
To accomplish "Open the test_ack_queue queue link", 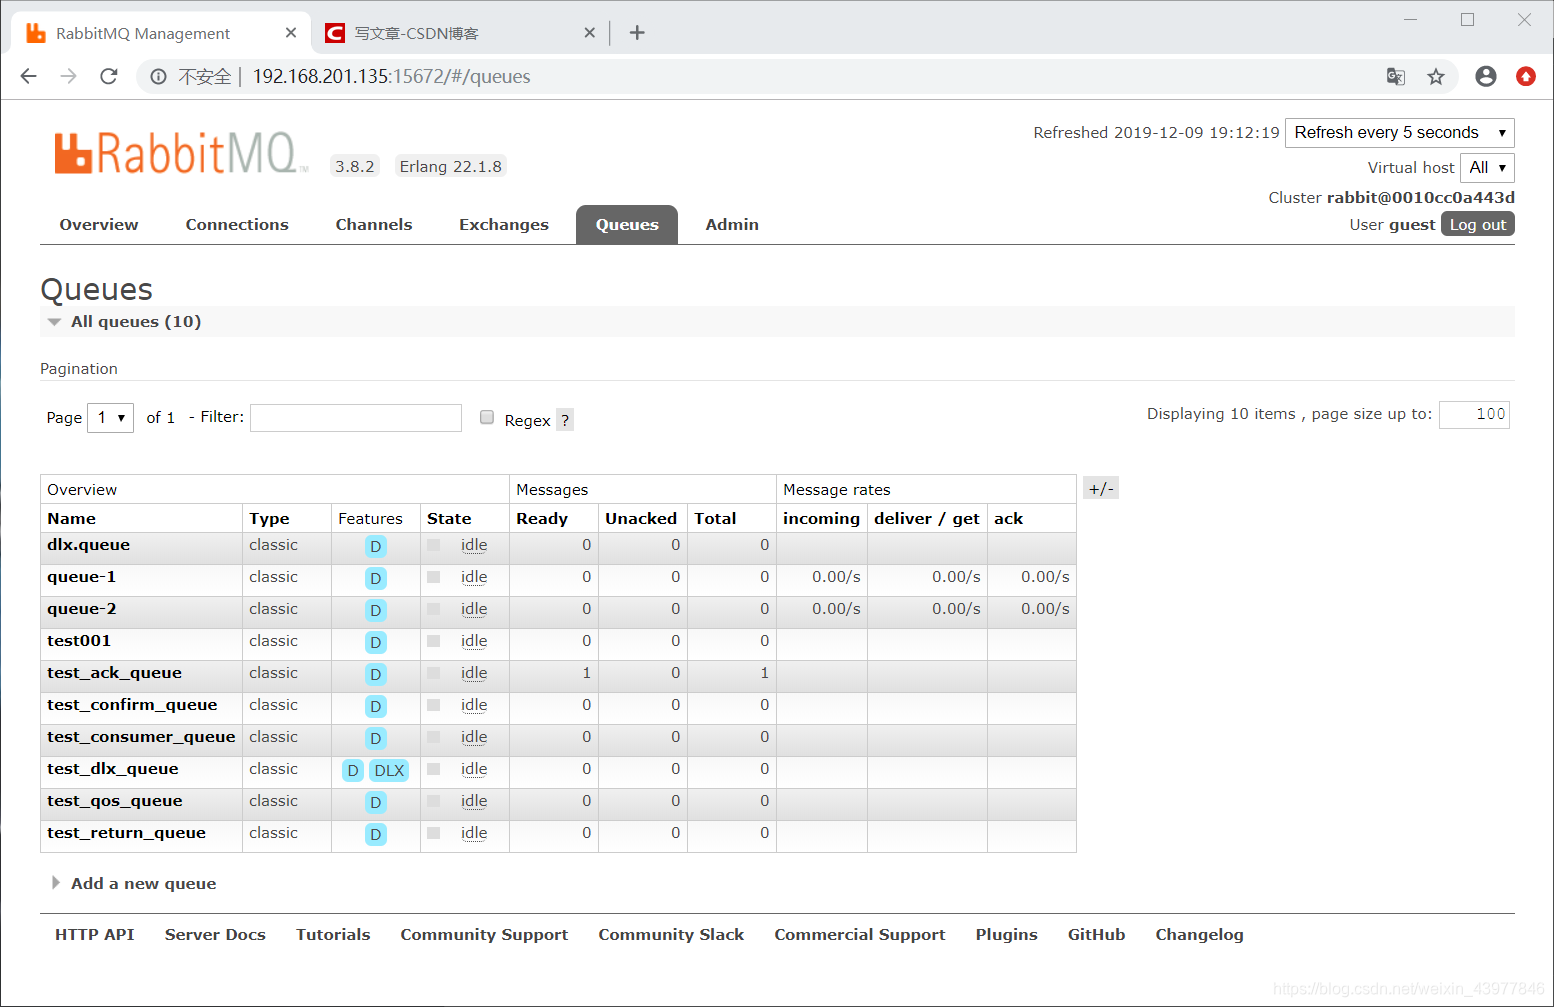I will point(115,673).
